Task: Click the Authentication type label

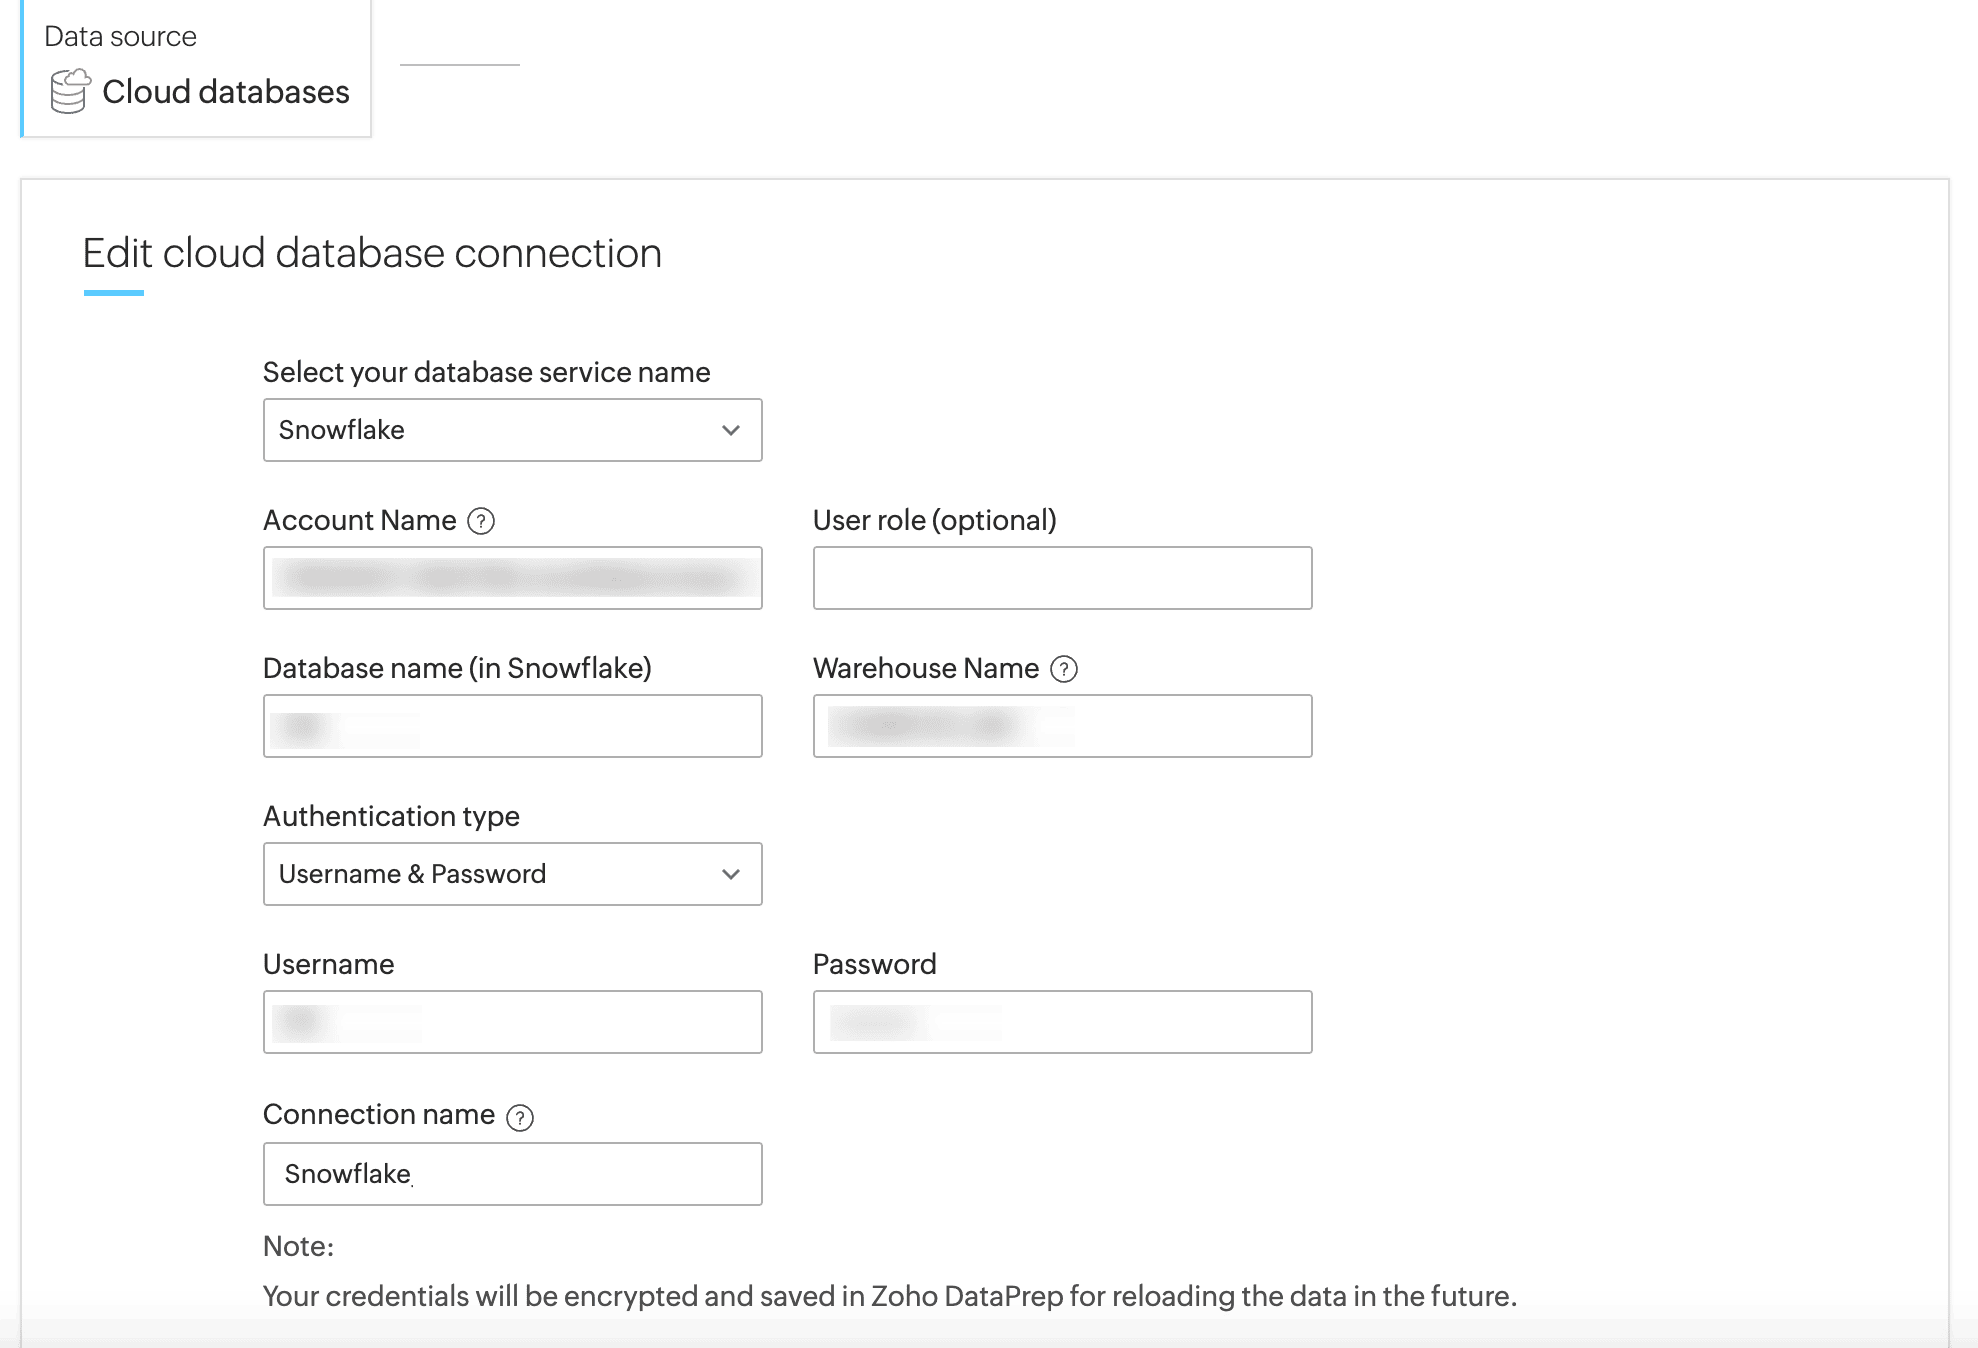Action: point(391,816)
